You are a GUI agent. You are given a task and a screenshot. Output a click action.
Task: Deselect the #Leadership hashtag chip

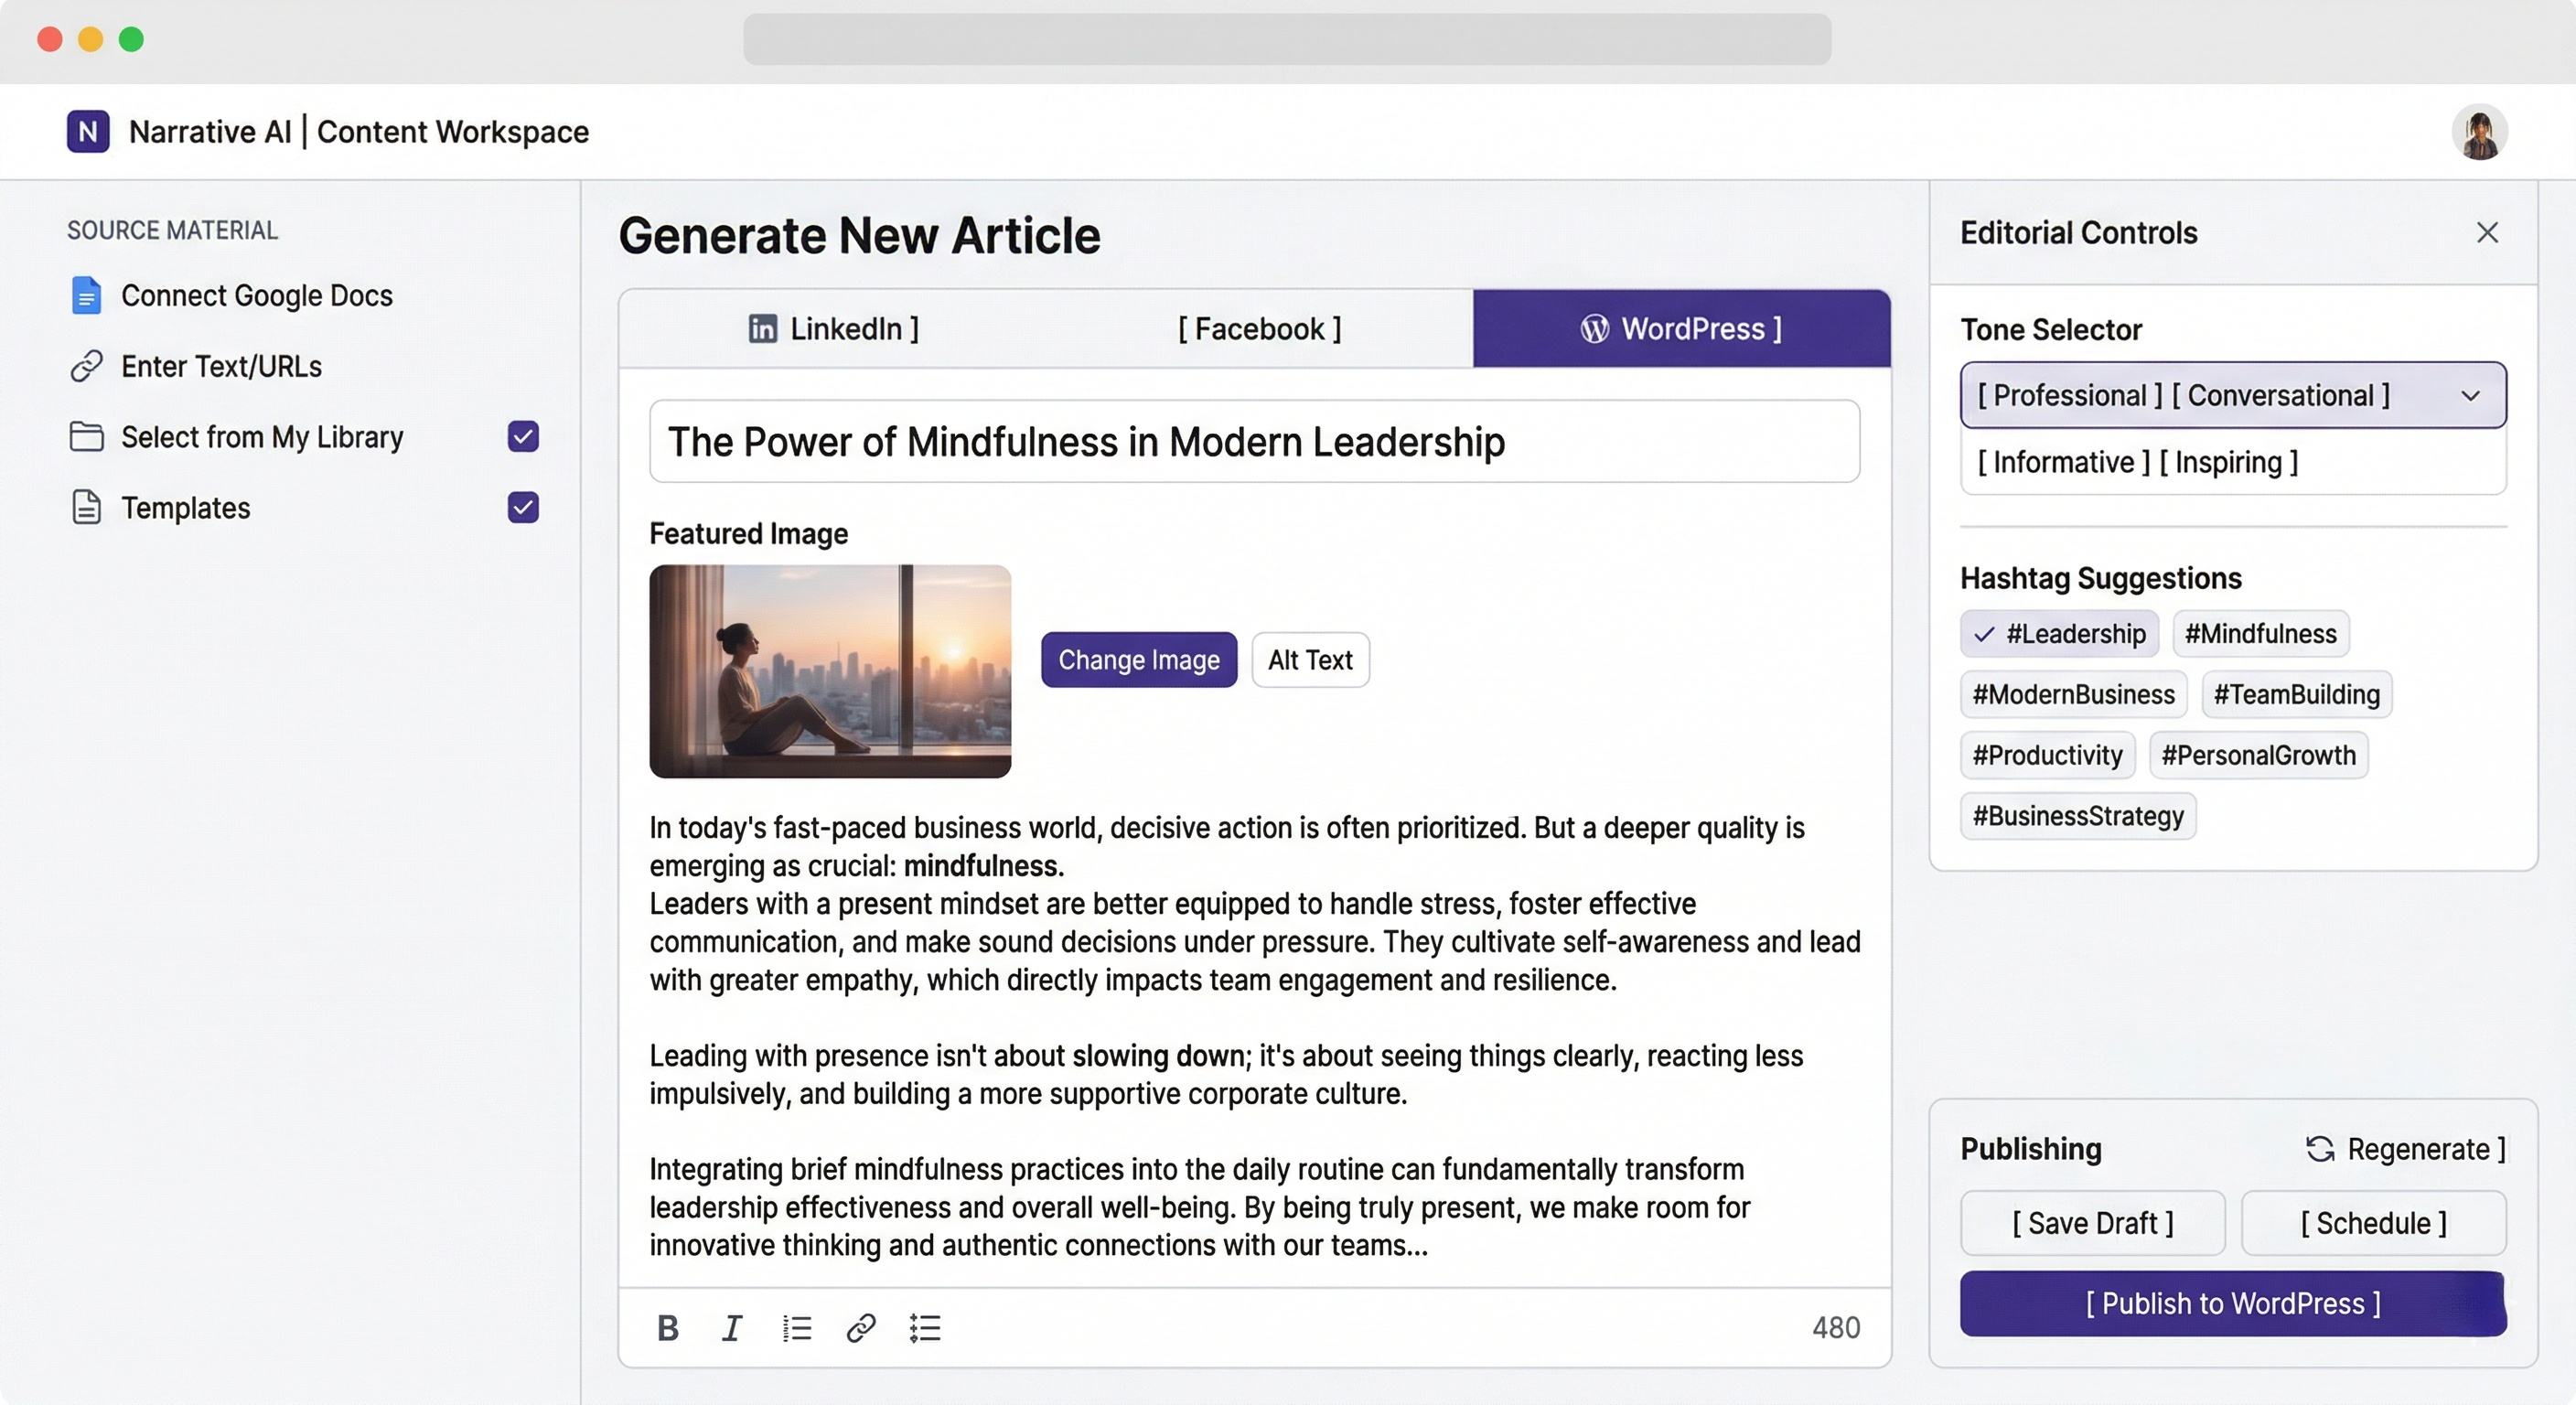pyautogui.click(x=2059, y=634)
